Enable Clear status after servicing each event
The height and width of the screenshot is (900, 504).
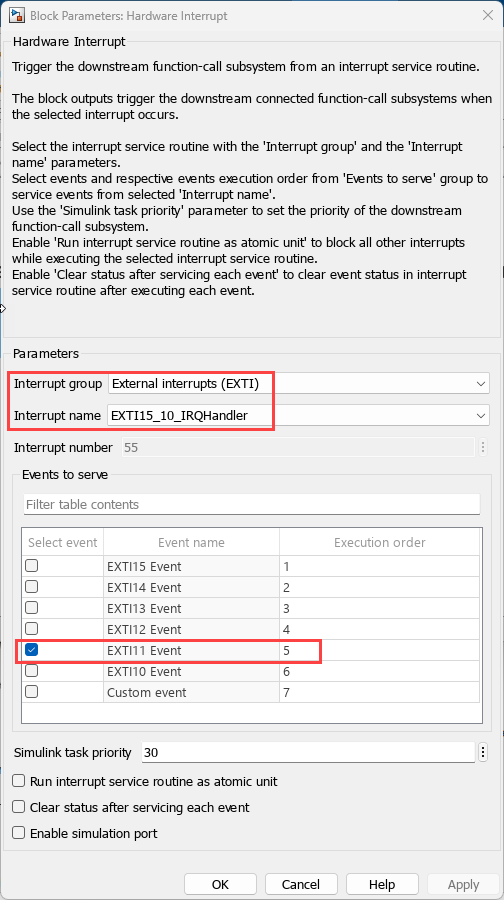tap(20, 807)
